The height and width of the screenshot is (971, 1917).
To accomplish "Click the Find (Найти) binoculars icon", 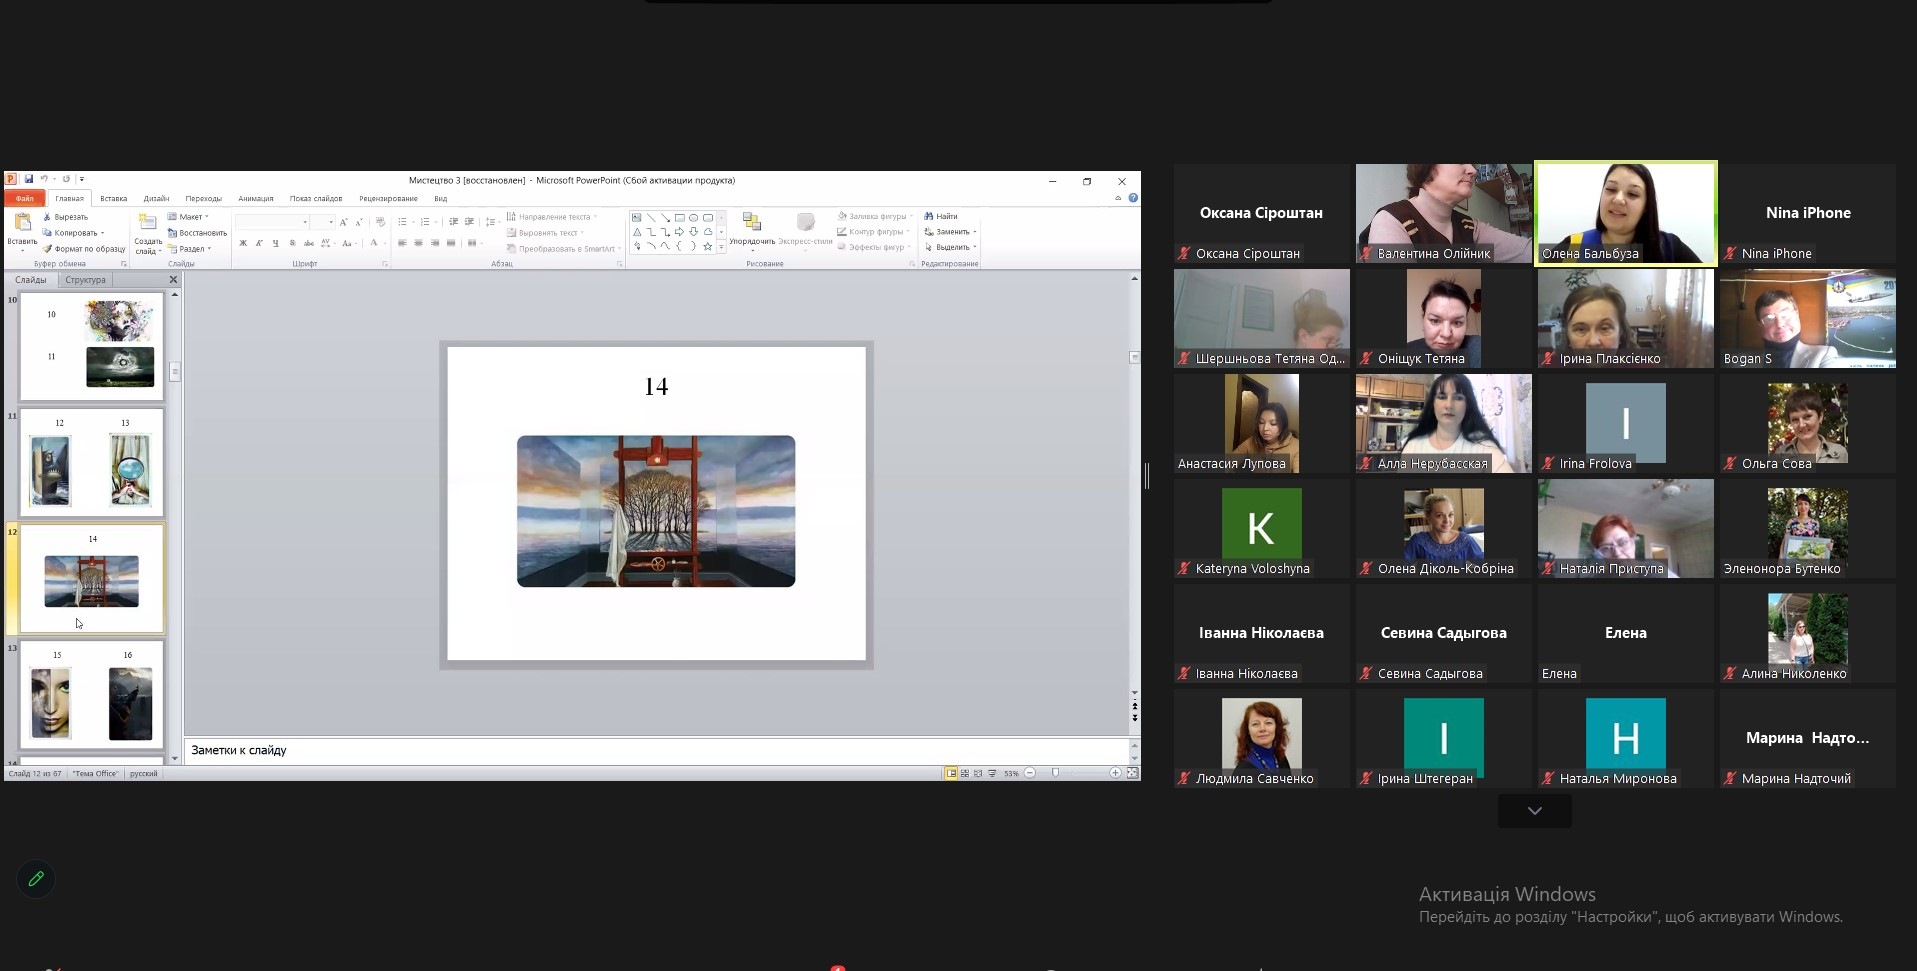I will tap(929, 216).
